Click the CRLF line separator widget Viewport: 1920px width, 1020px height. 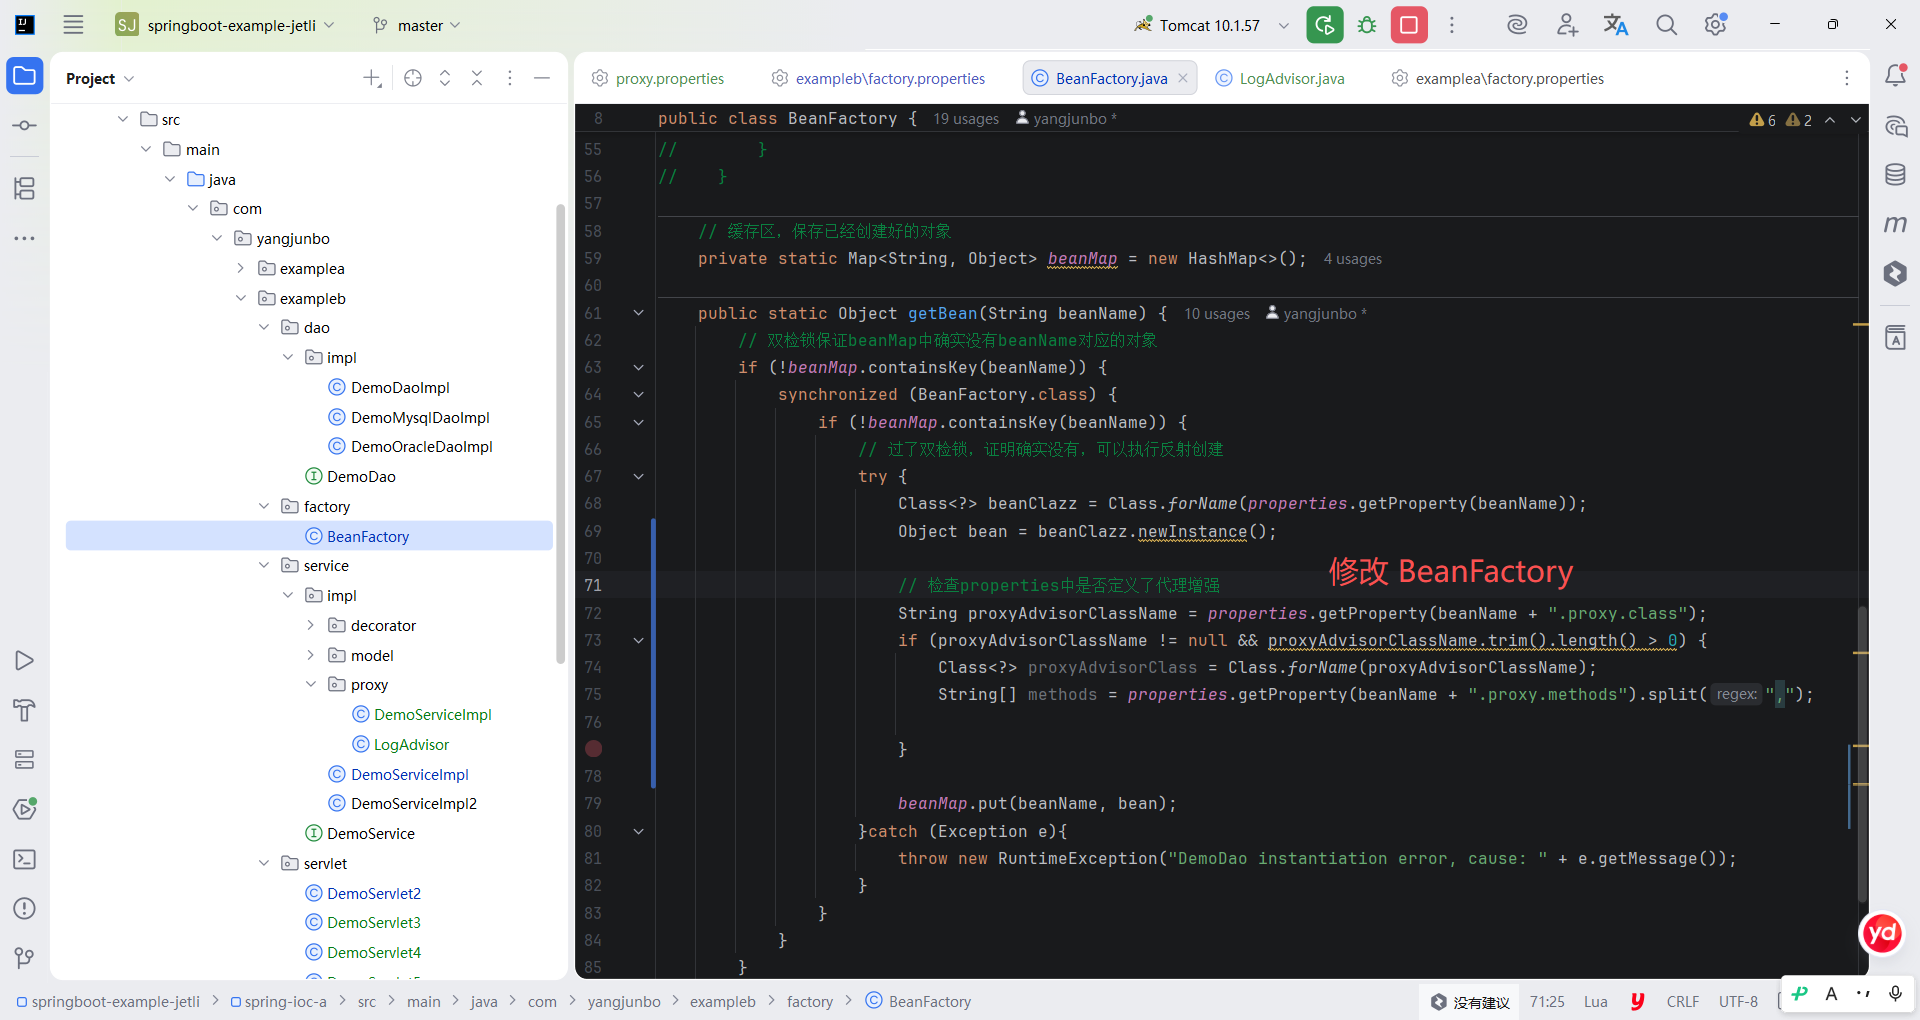click(x=1683, y=1001)
